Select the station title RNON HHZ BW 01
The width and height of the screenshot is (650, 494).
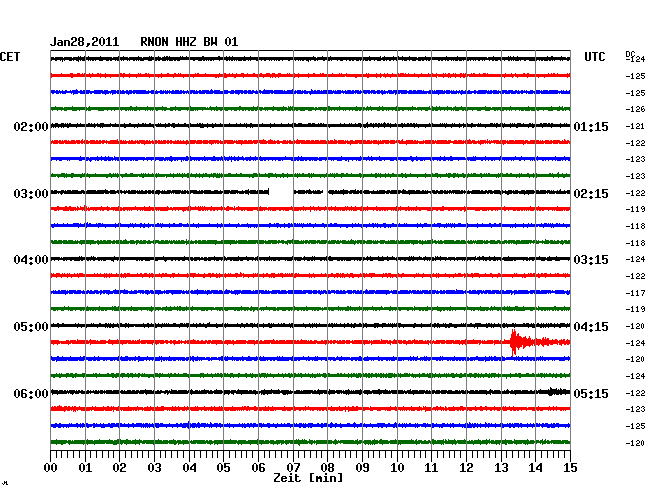pyautogui.click(x=189, y=42)
